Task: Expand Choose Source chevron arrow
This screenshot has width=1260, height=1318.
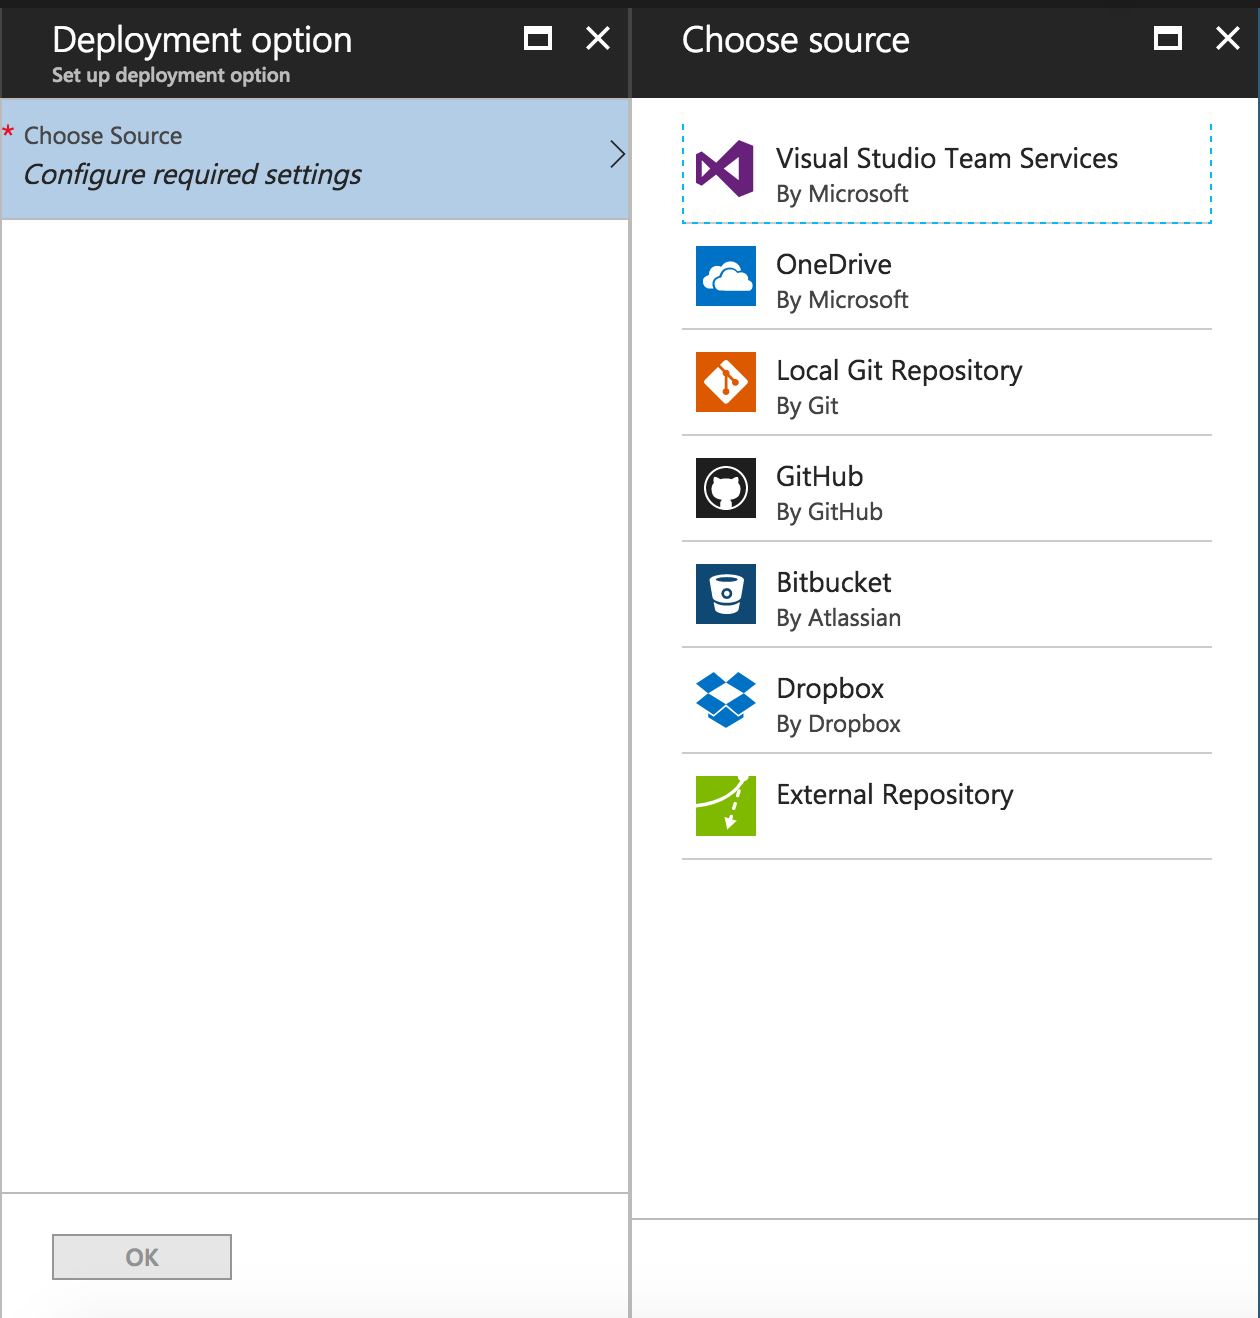Action: click(617, 154)
